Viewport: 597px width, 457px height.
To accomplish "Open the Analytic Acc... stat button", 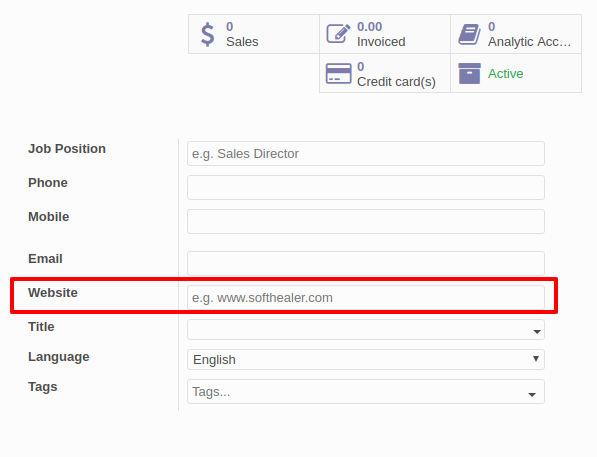I will pyautogui.click(x=516, y=34).
